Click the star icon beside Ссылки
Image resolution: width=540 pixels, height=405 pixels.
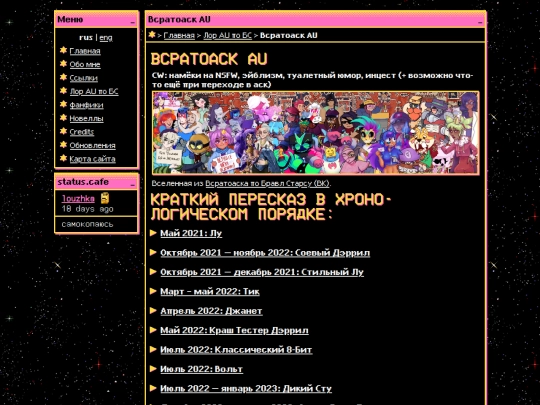point(63,77)
